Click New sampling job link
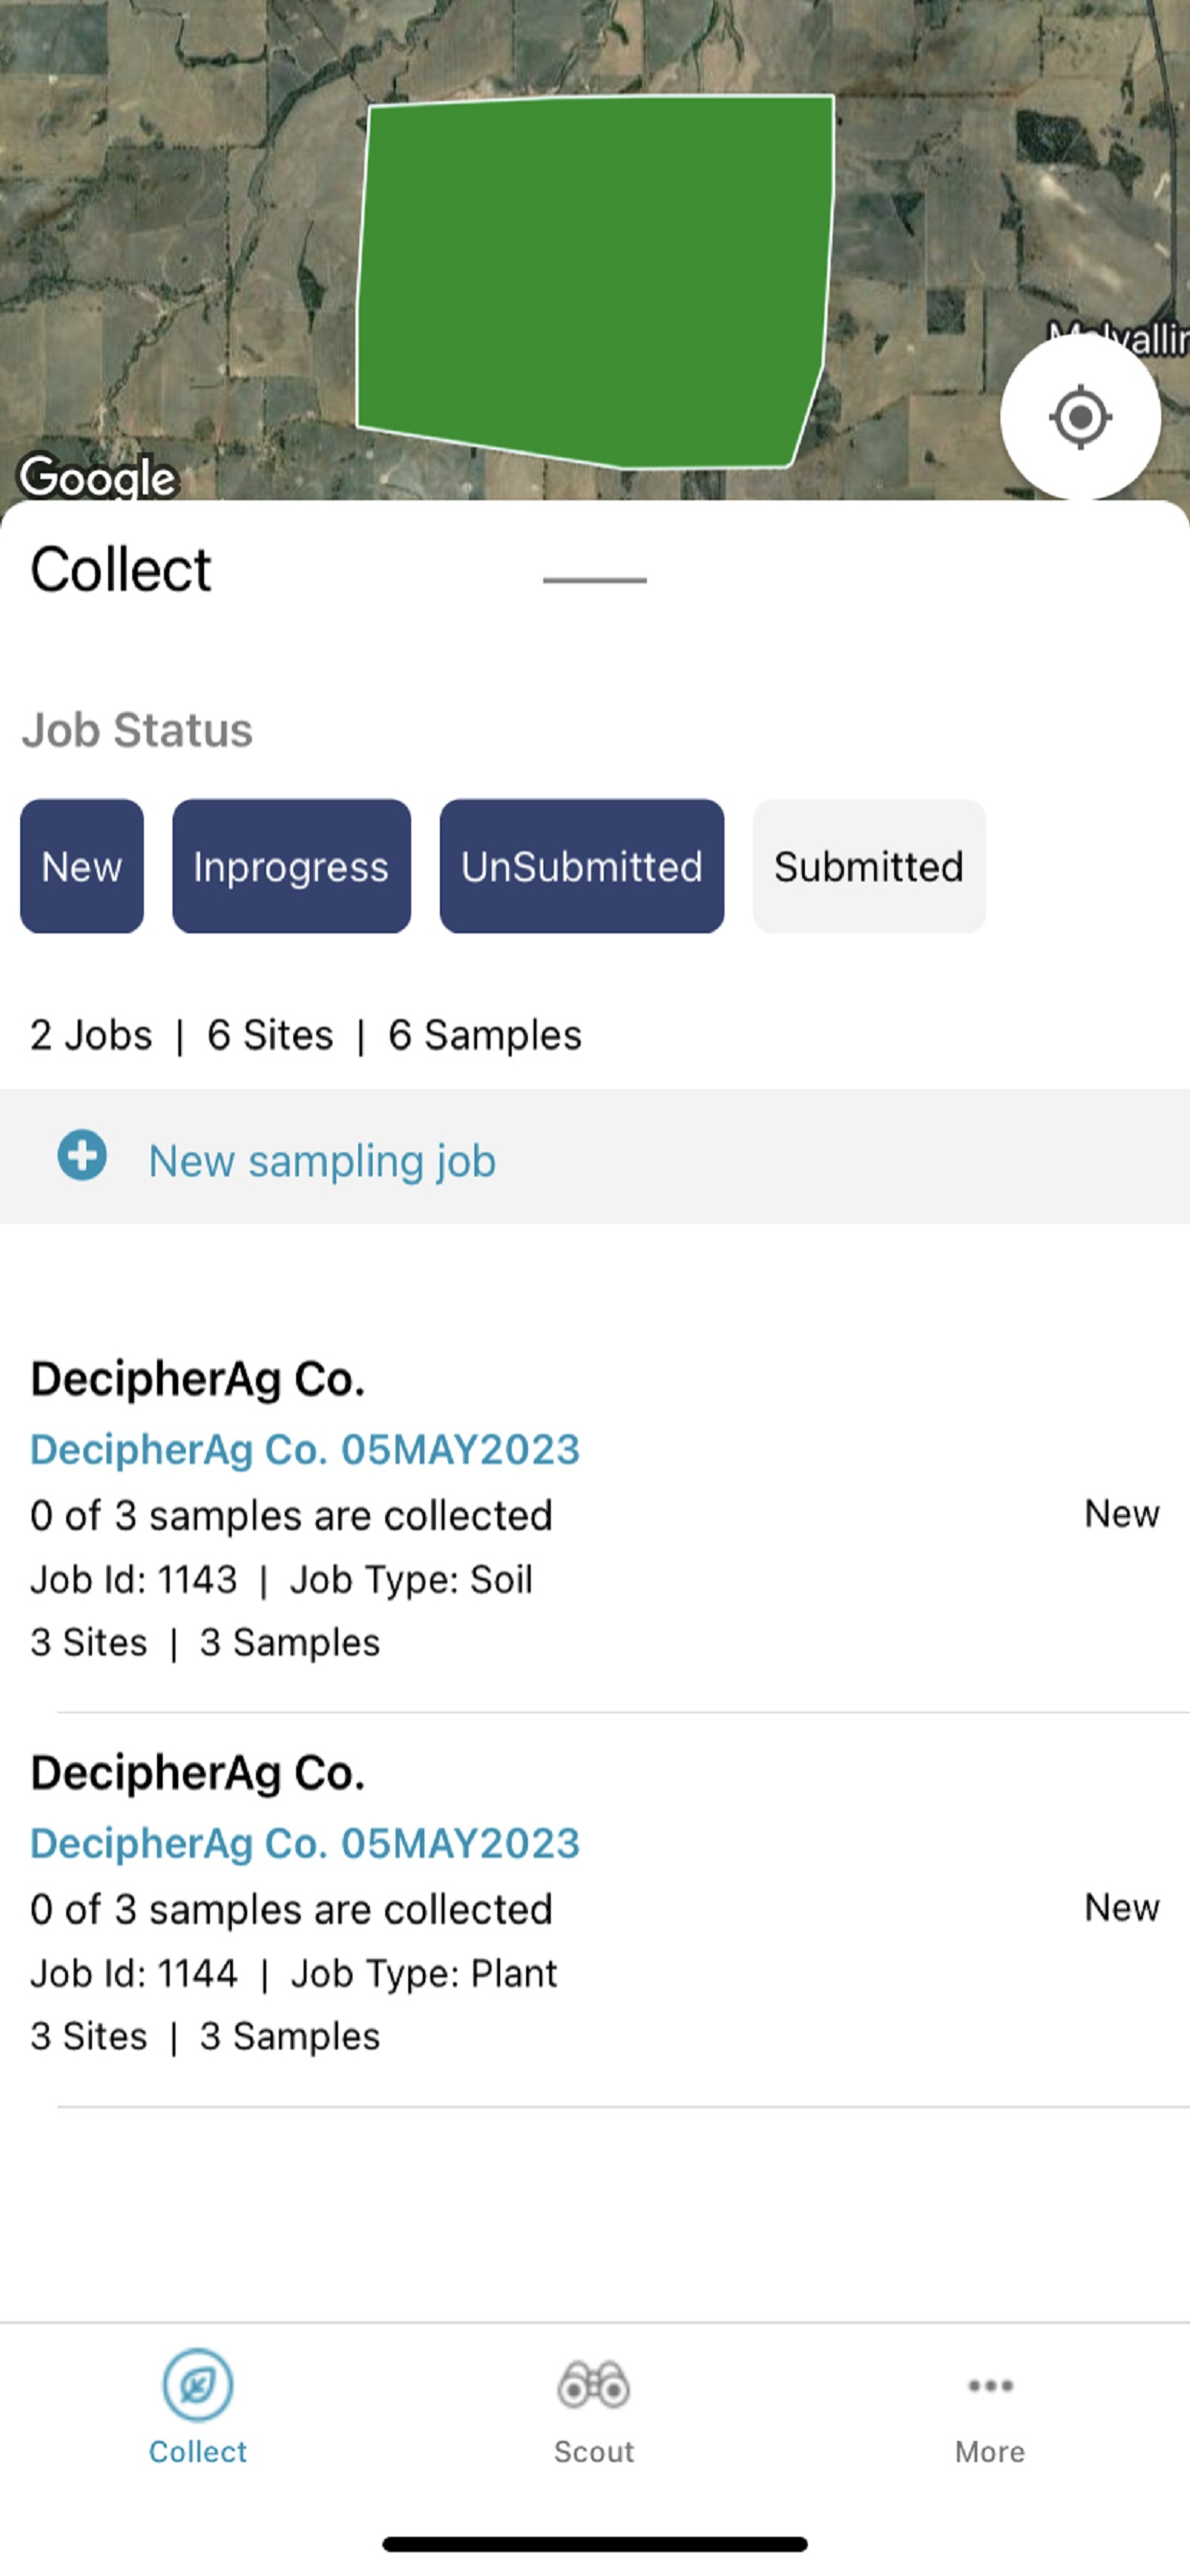Screen dimensions: 1190x2576 coord(322,1161)
